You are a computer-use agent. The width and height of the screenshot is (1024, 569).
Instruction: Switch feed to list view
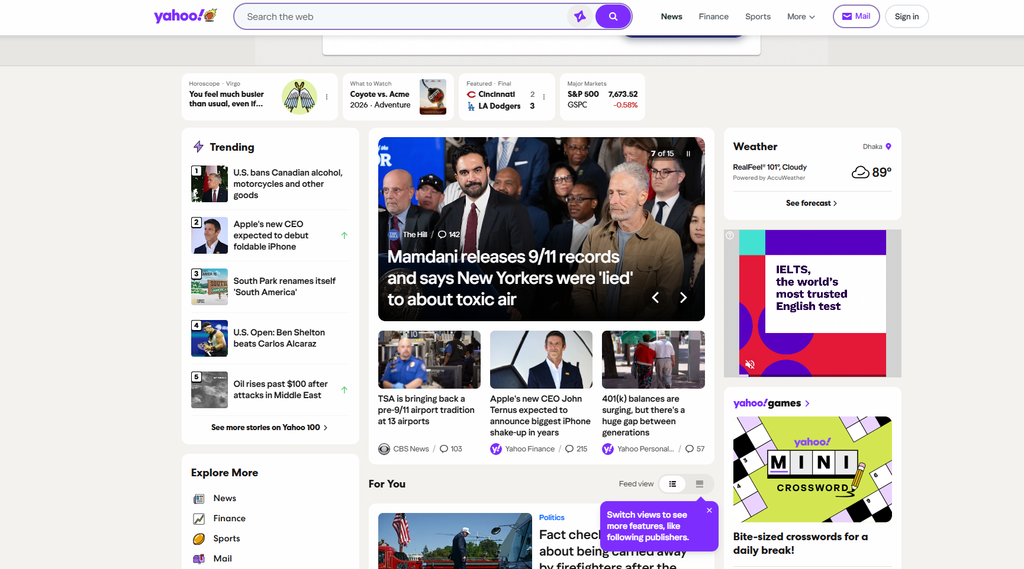coord(672,484)
